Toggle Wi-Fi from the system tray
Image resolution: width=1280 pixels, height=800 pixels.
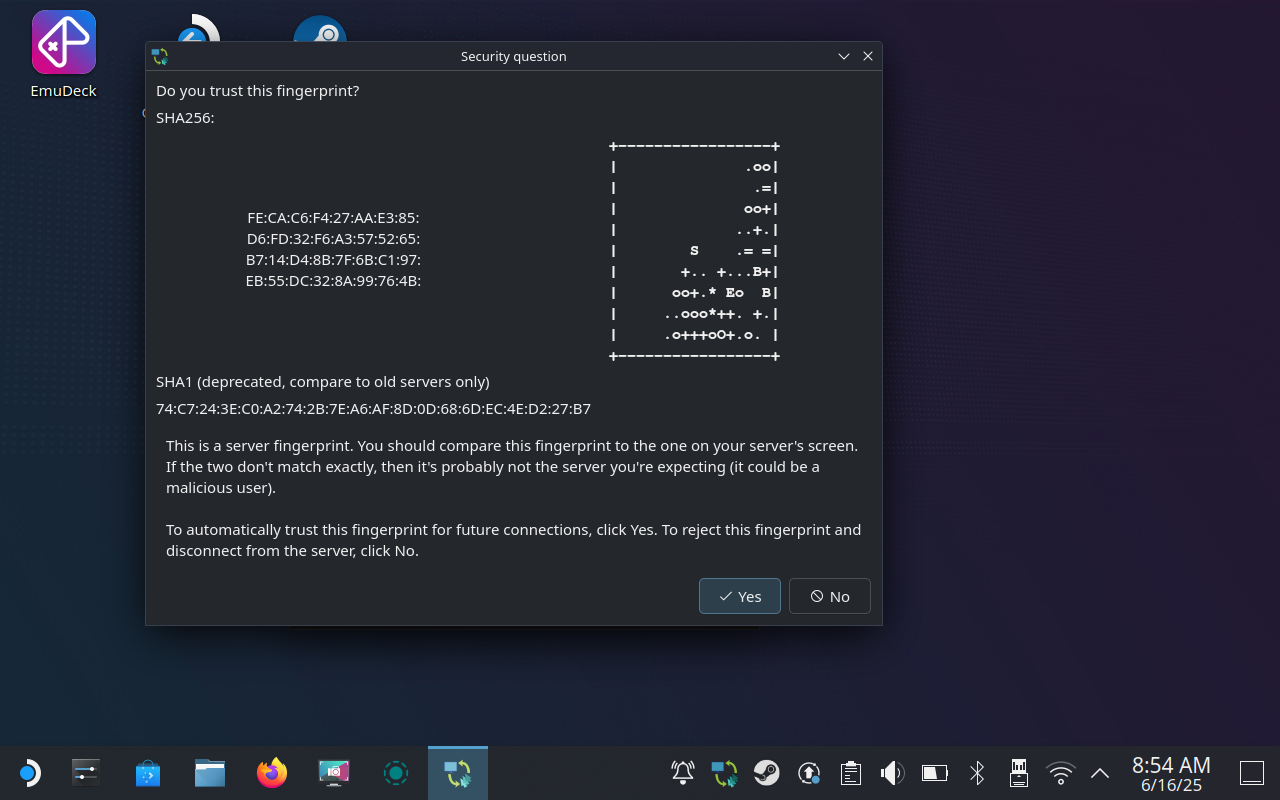point(1060,772)
